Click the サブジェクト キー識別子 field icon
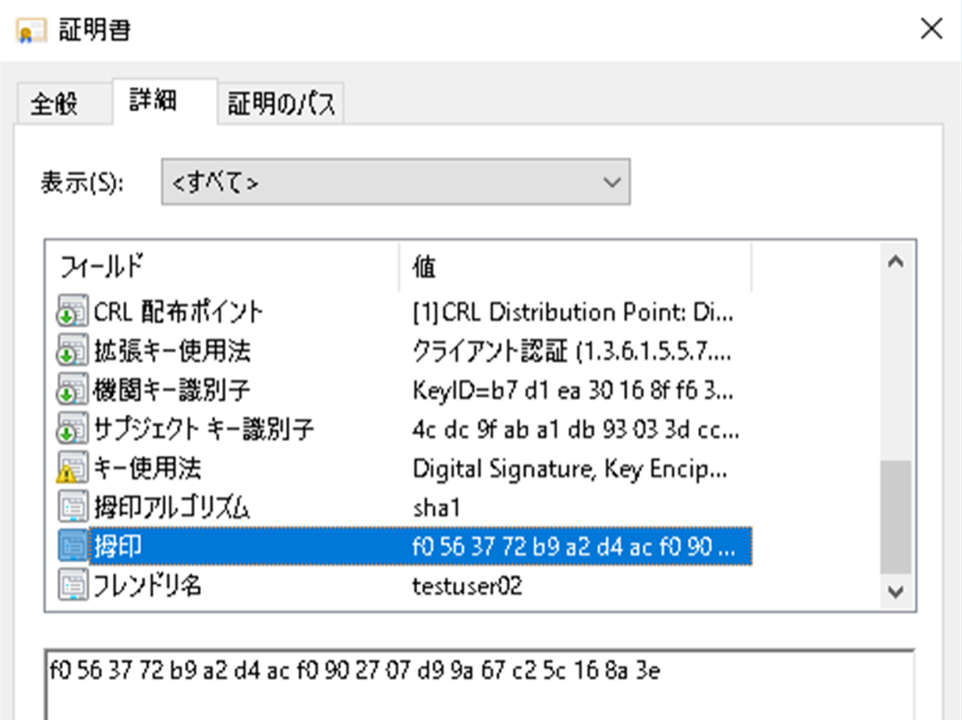Screen dimensions: 962x720 point(71,430)
